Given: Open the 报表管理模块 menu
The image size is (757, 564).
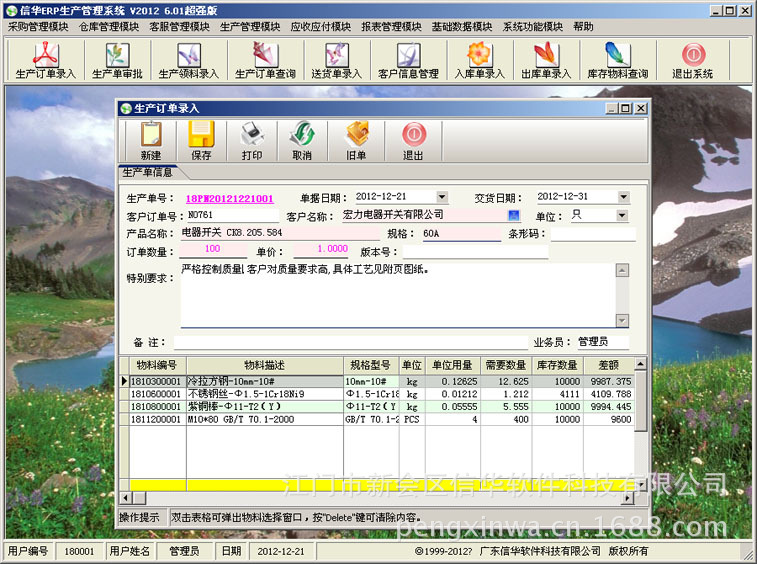Looking at the screenshot, I should click(x=392, y=27).
